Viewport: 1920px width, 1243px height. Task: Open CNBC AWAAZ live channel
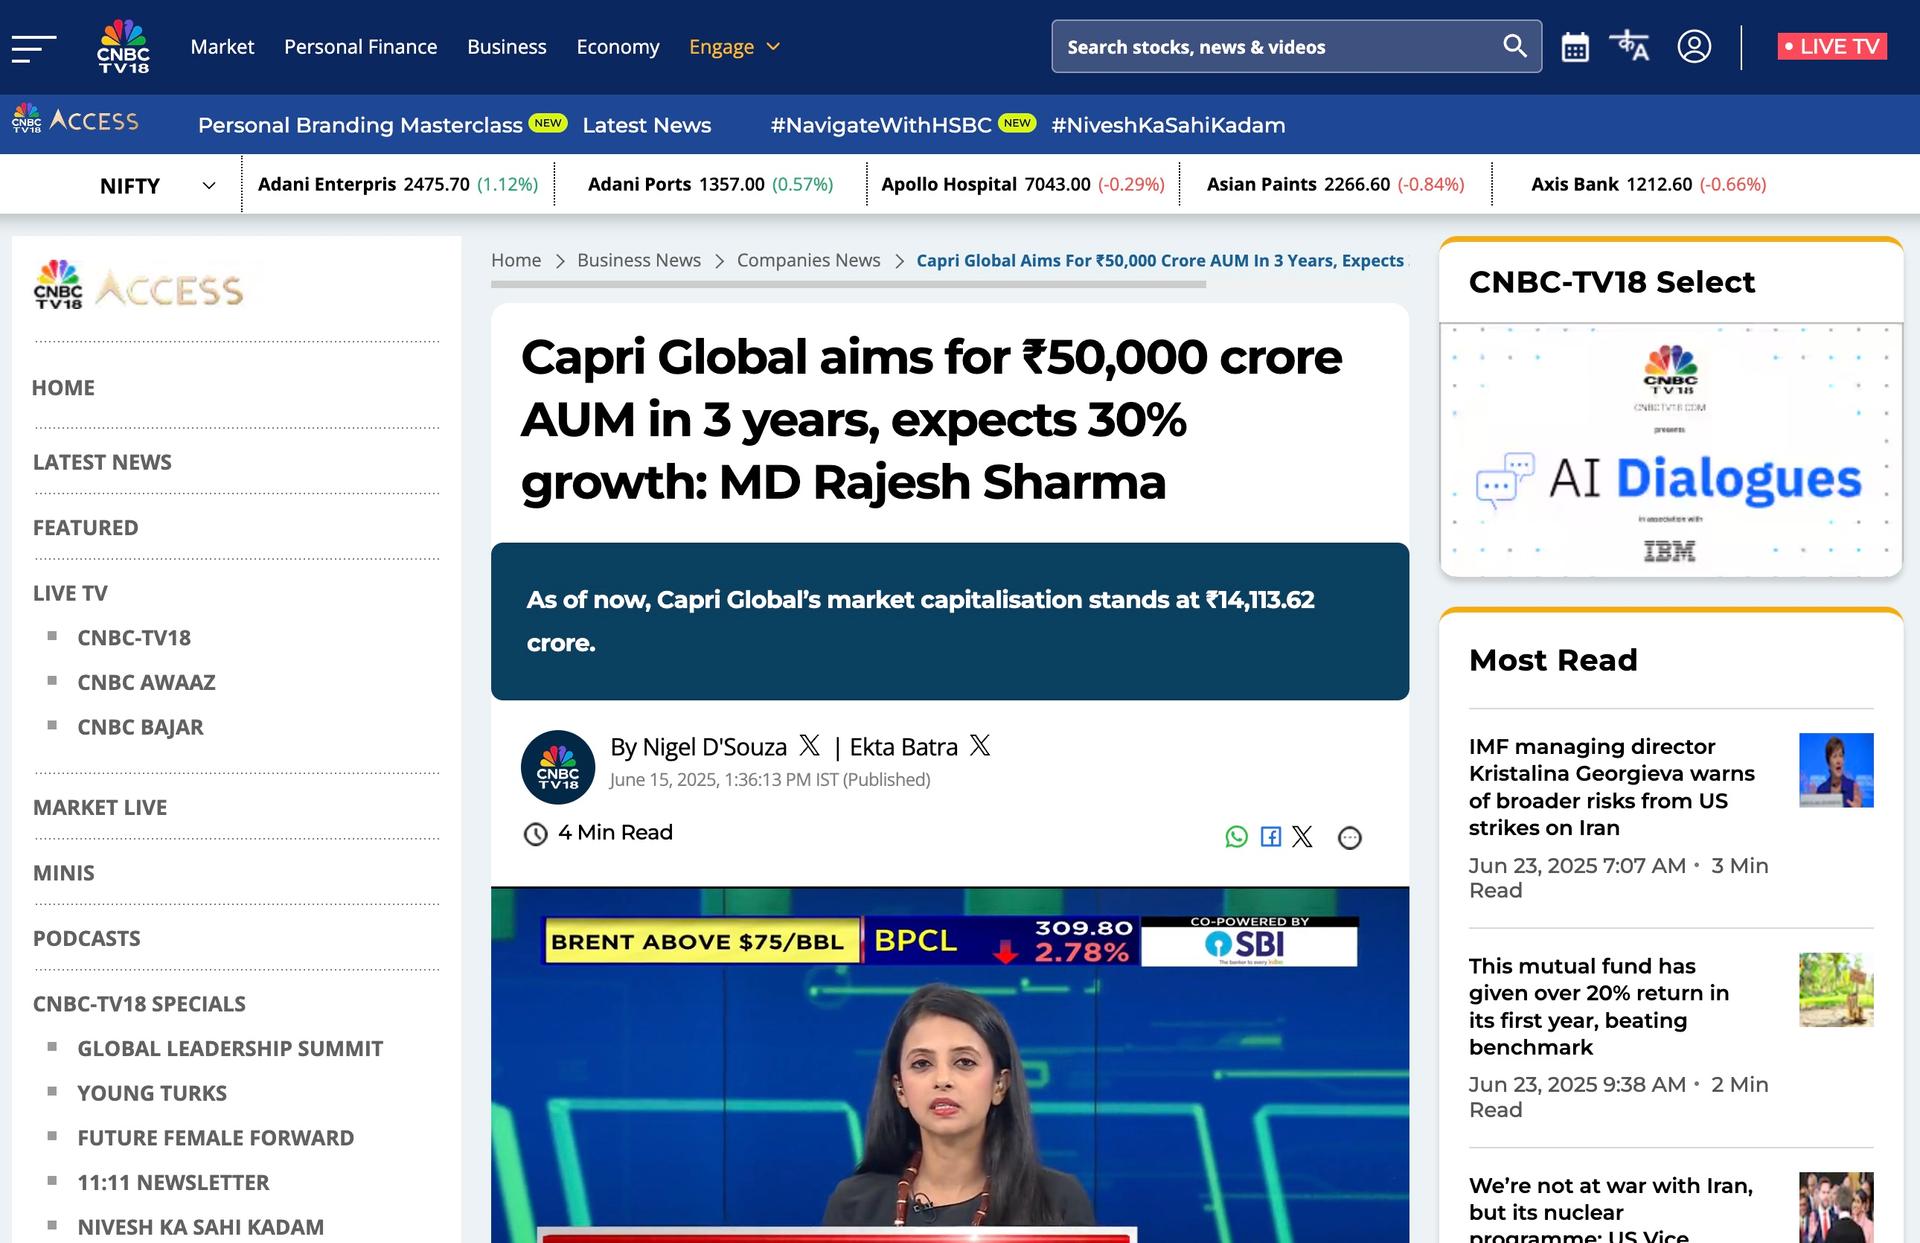point(147,683)
